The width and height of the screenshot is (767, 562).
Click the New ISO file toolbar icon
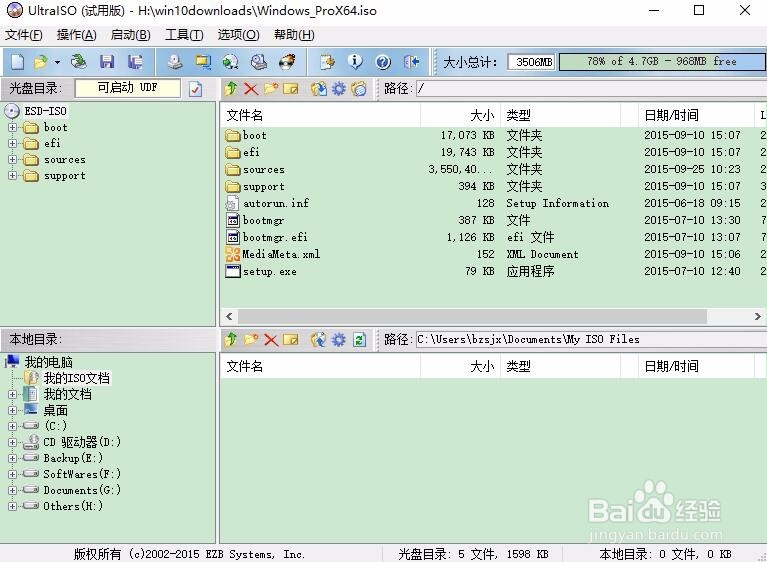(18, 62)
